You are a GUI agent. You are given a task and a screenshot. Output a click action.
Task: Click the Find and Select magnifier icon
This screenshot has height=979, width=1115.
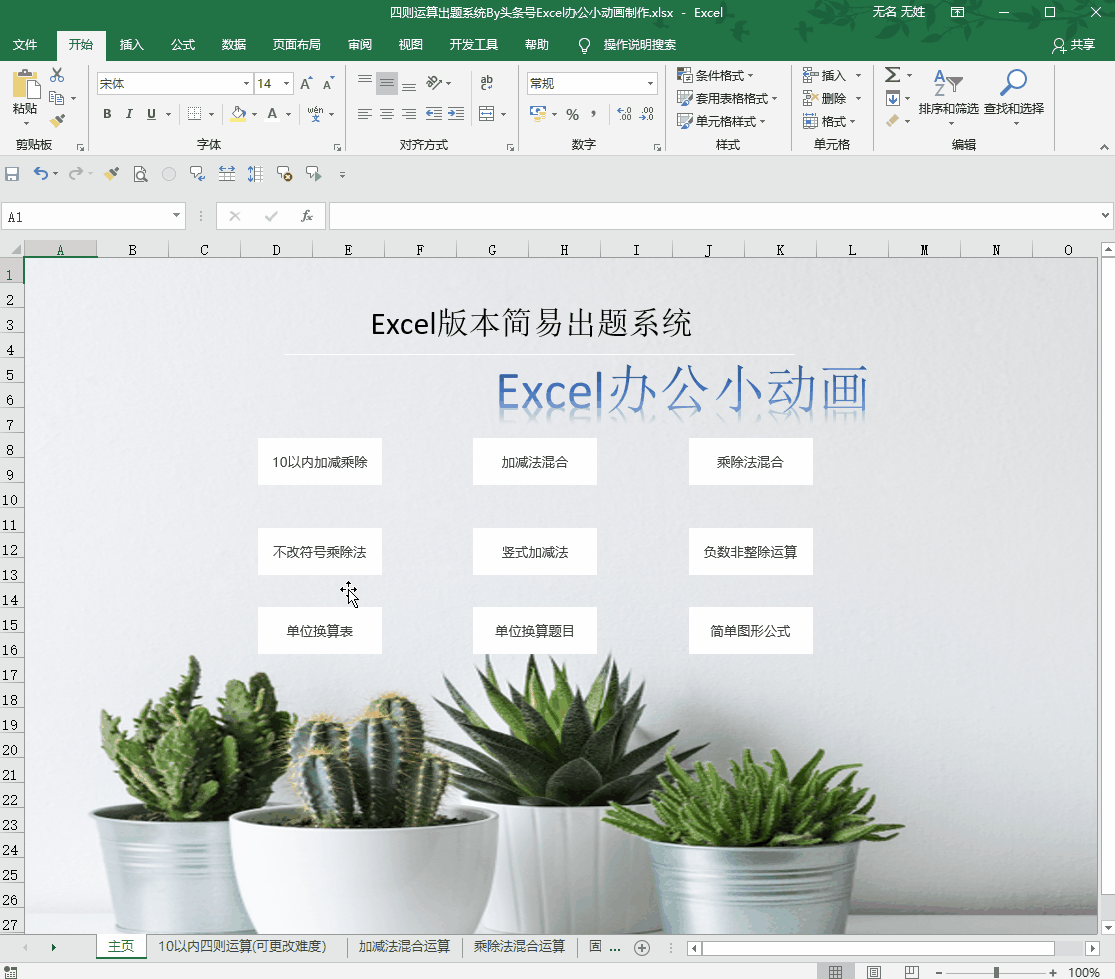coord(1013,82)
